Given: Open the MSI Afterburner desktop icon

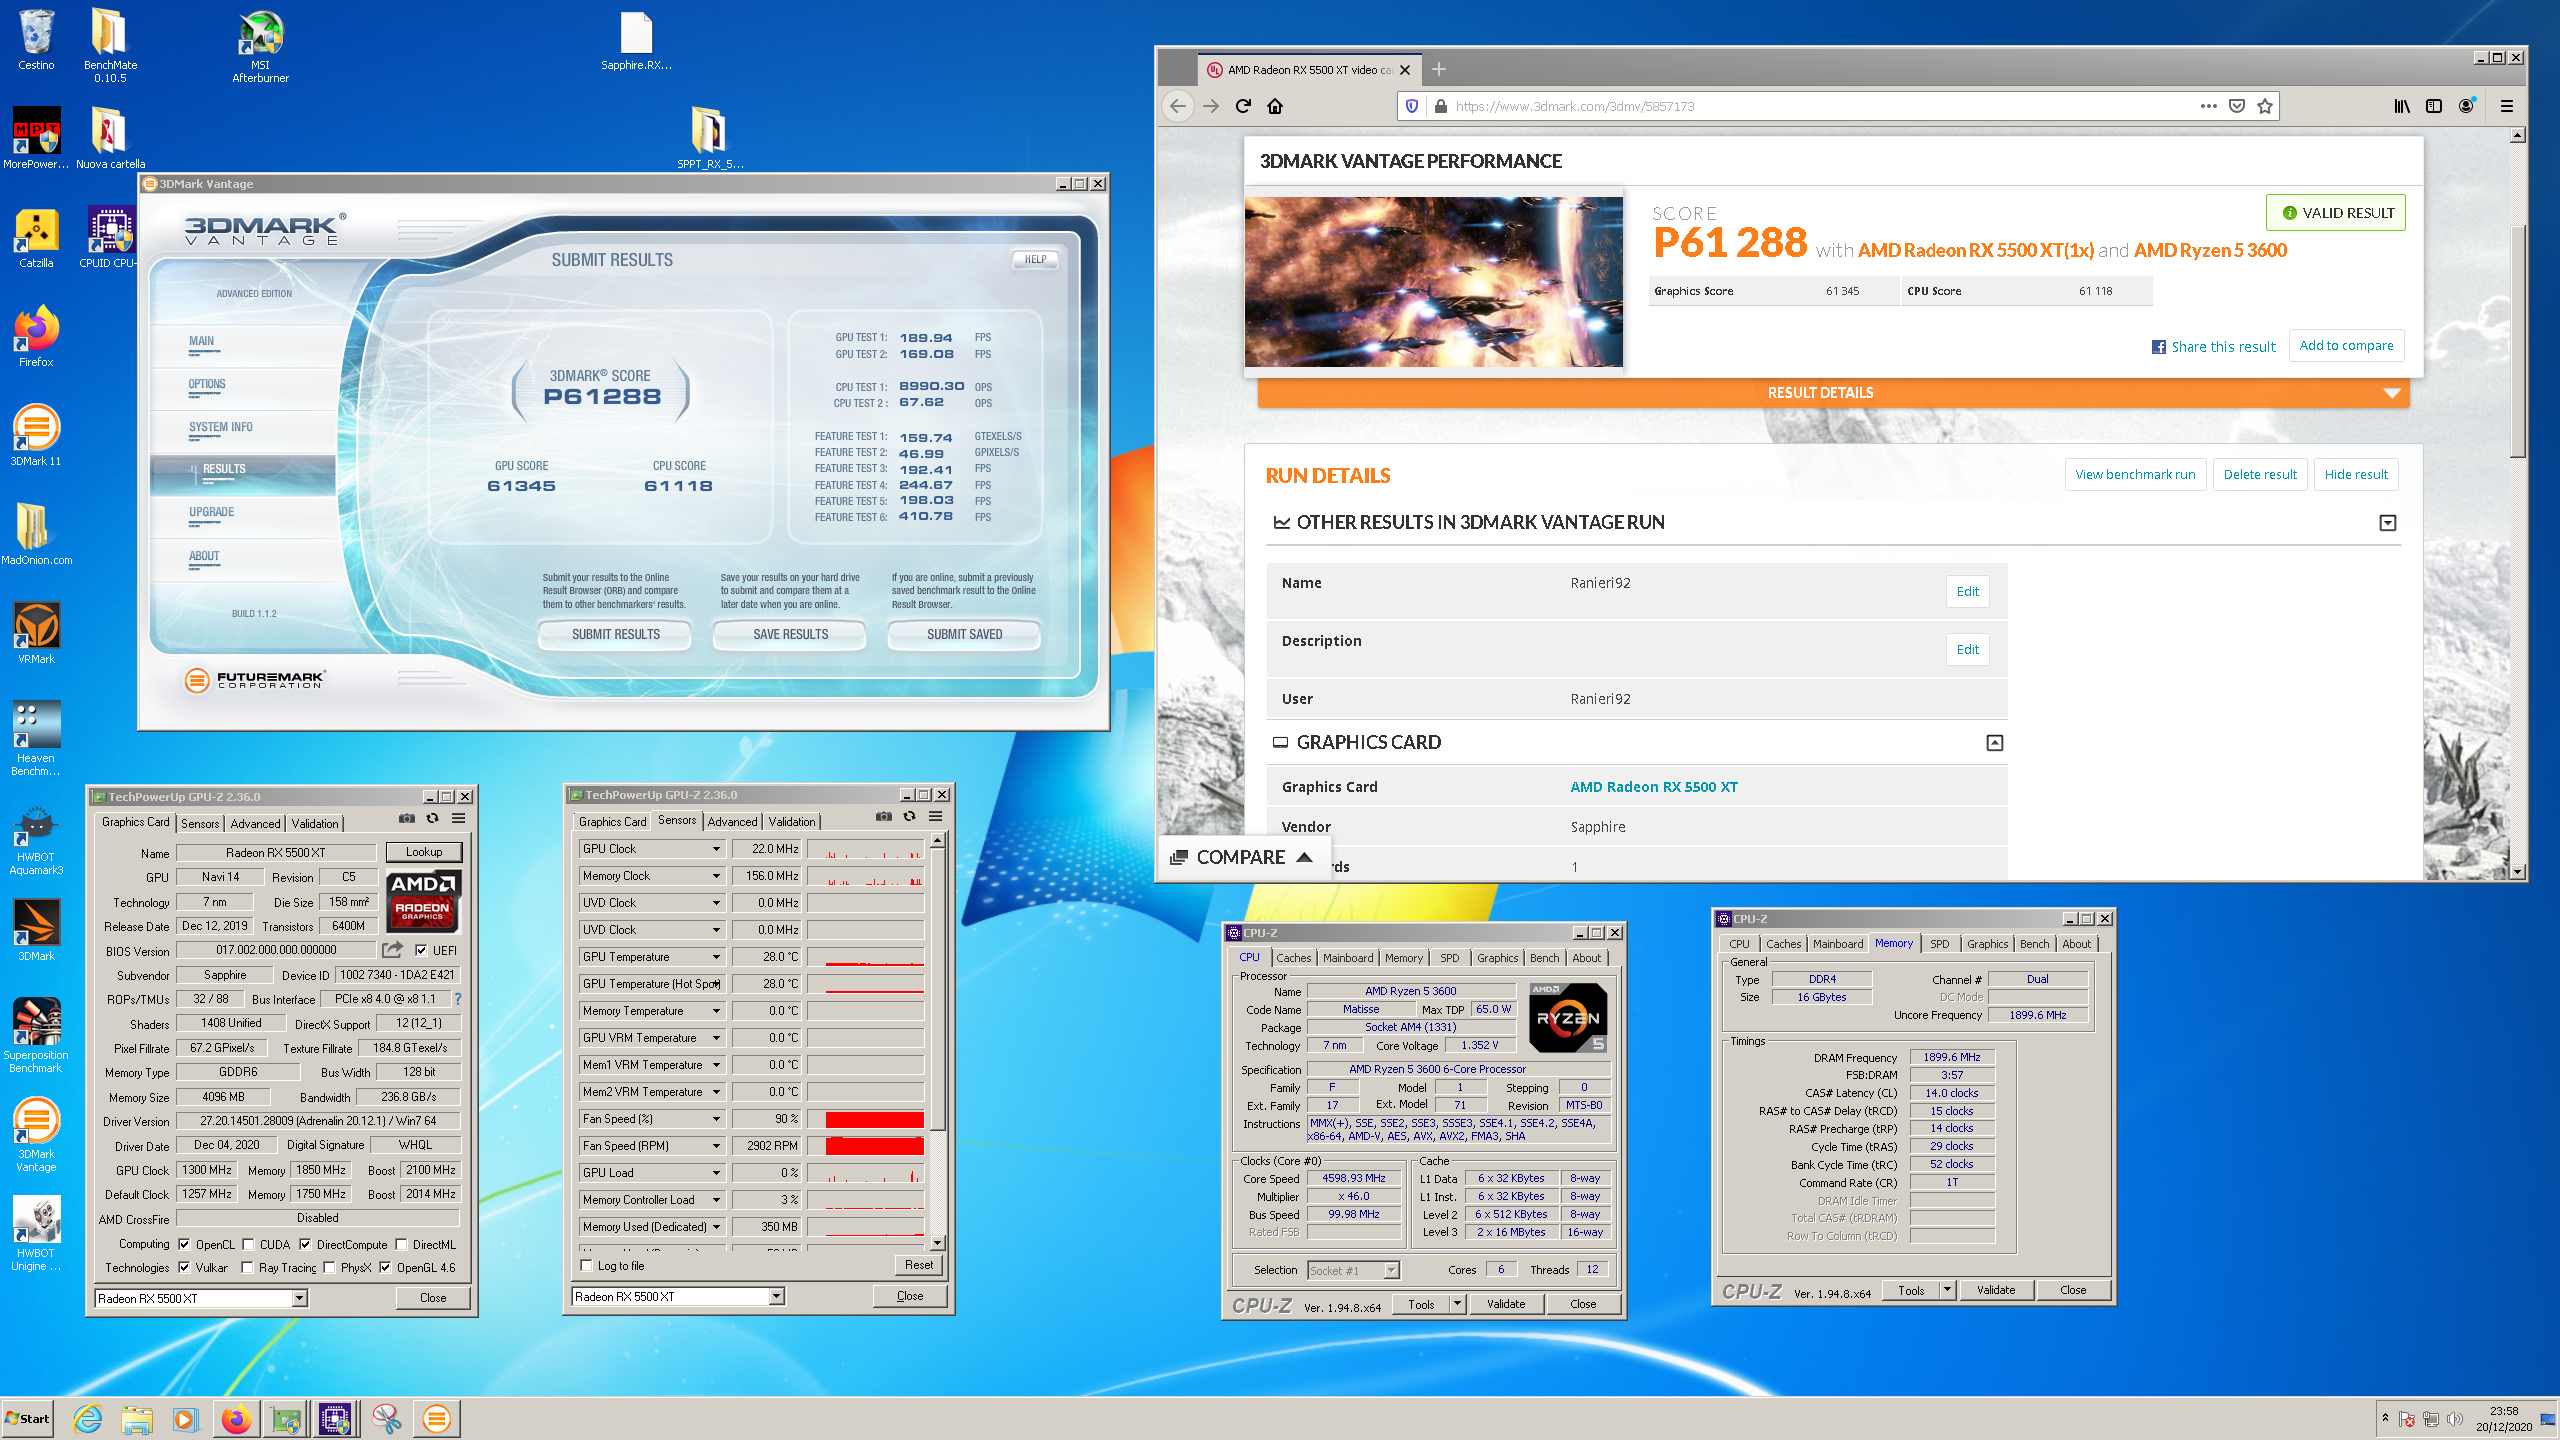Looking at the screenshot, I should [260, 45].
